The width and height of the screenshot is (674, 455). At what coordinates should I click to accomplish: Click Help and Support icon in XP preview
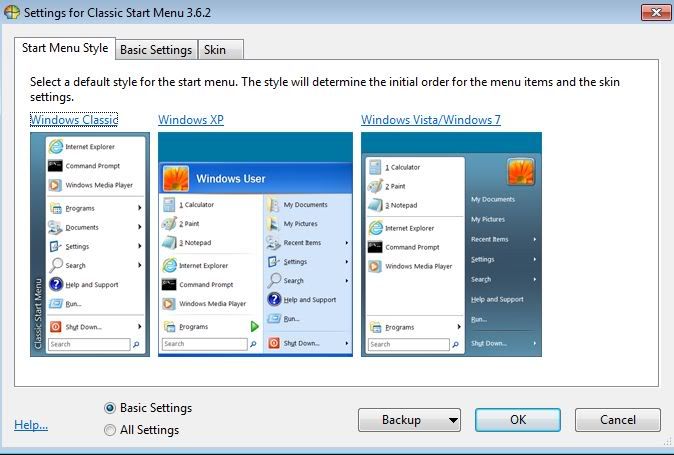pos(274,299)
